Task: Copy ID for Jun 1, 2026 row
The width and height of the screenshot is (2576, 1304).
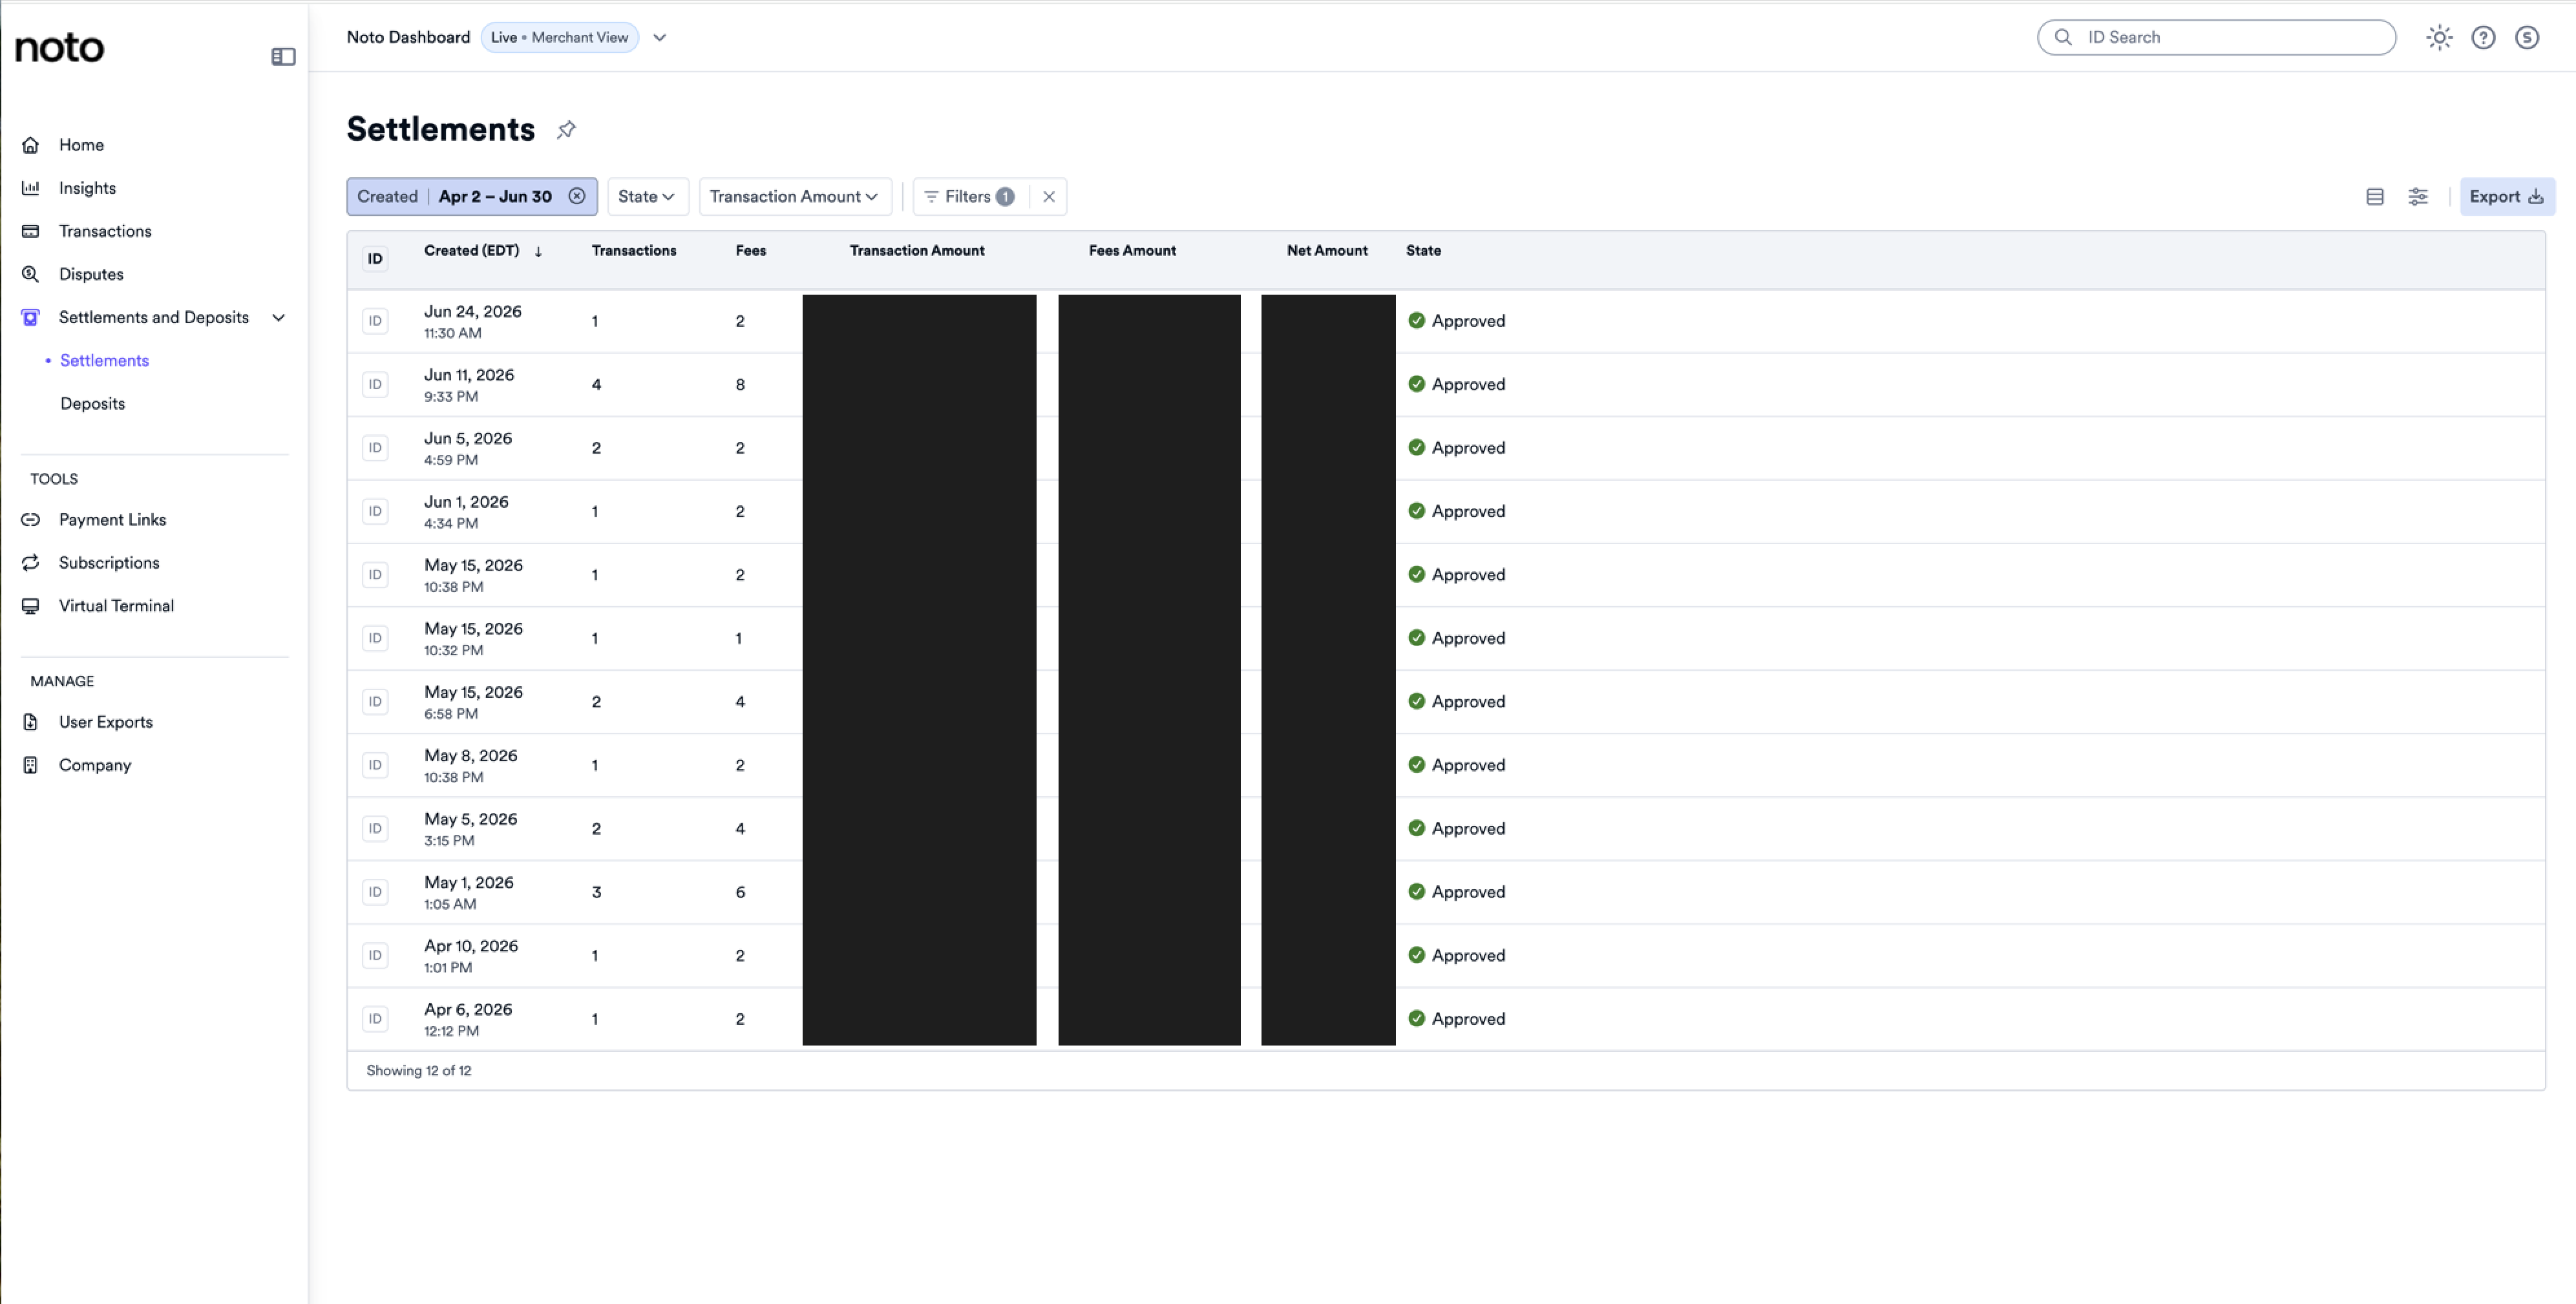Action: [x=375, y=511]
